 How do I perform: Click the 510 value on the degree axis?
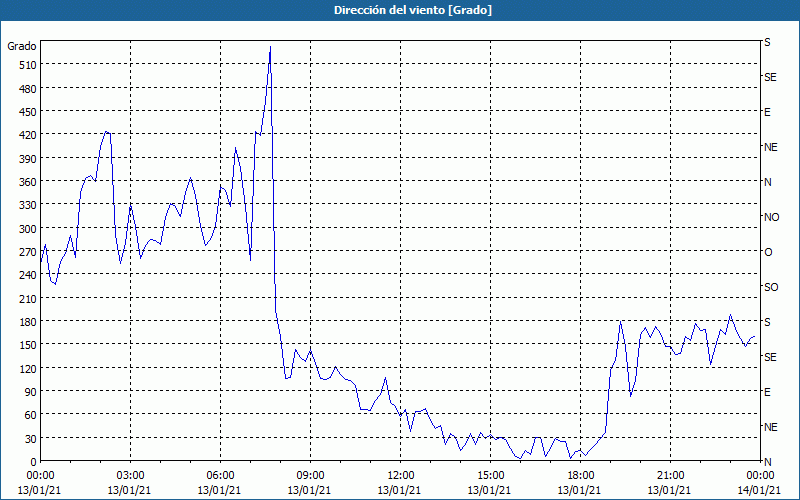point(28,65)
